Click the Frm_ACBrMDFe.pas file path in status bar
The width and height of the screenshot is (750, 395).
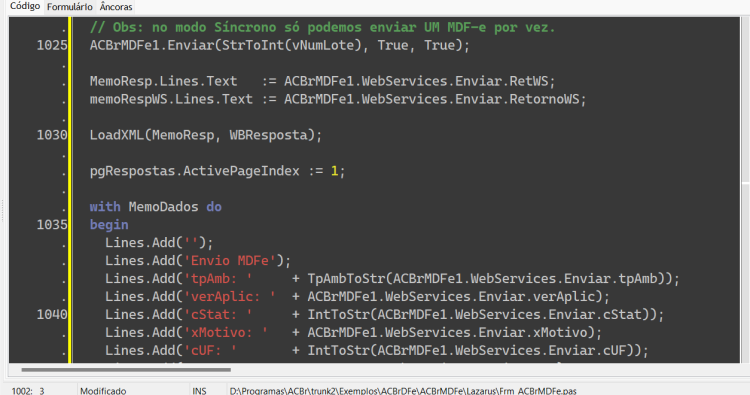[403, 391]
